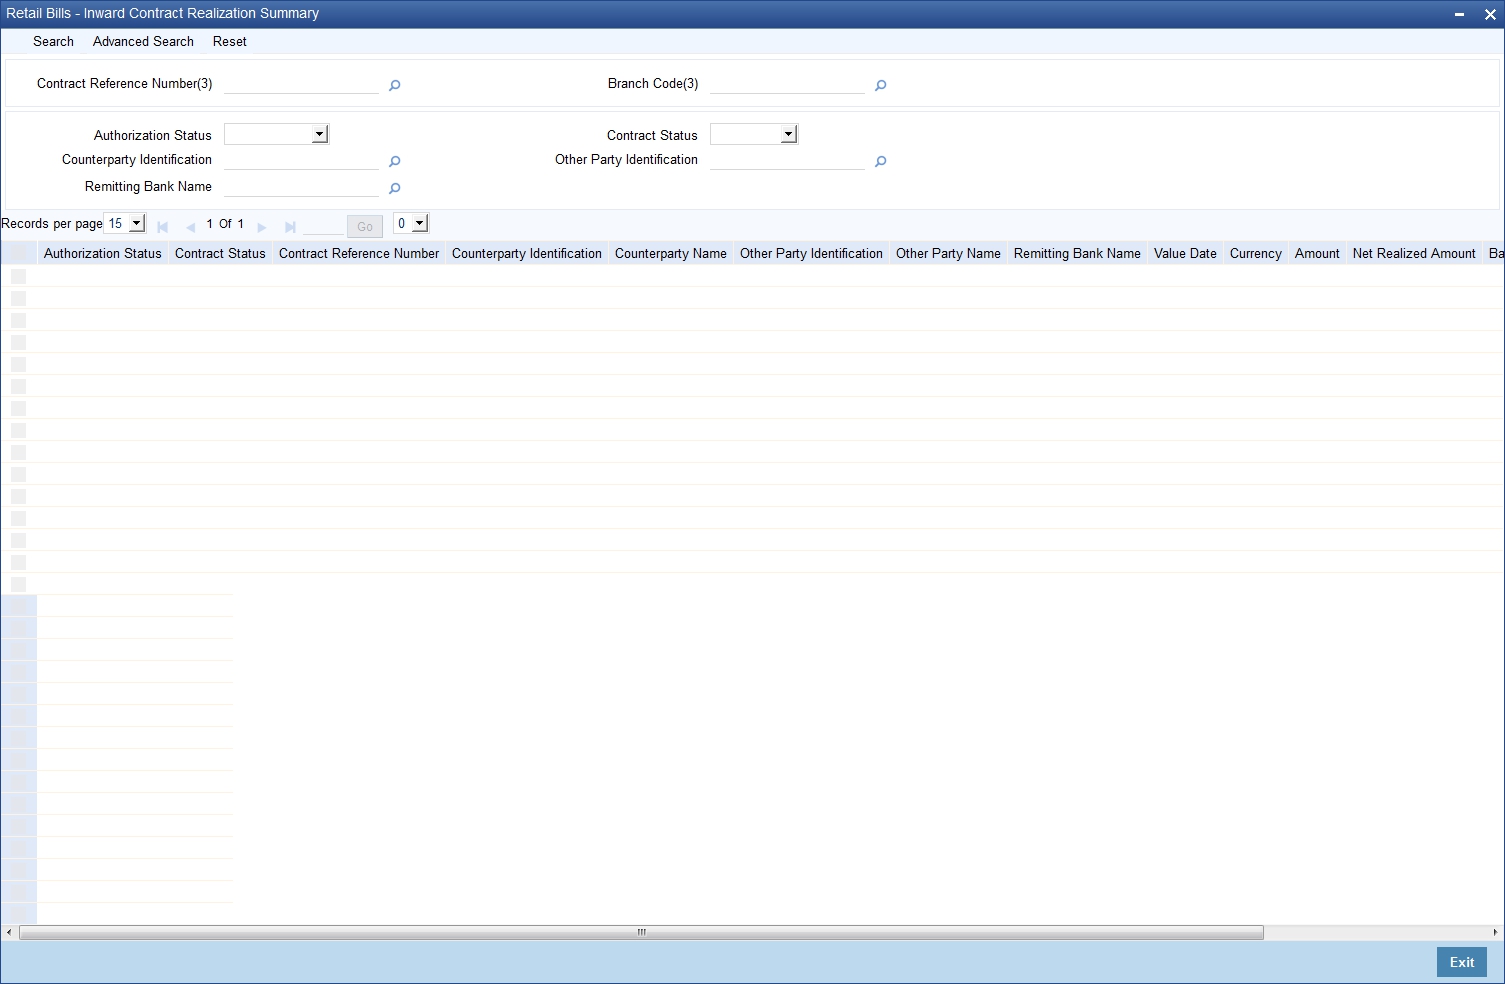Focus the Contract Reference Number field
Screen dimensions: 1505x984
301,84
